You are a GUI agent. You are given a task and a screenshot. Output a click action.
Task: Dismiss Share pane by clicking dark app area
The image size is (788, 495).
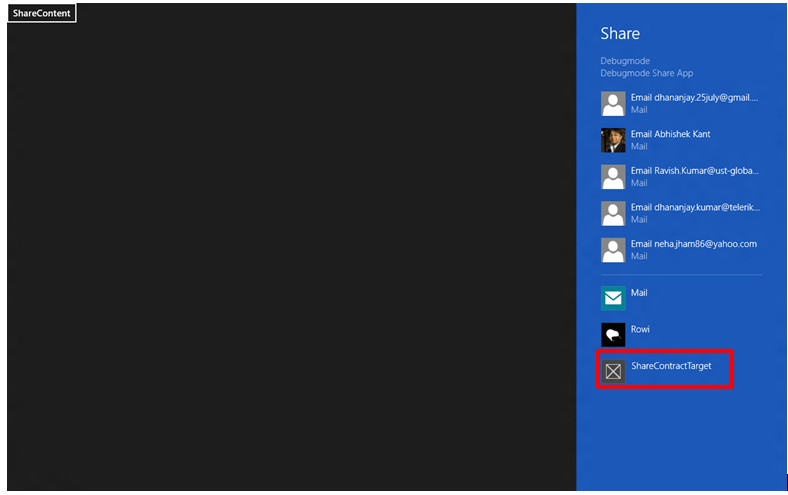290,250
